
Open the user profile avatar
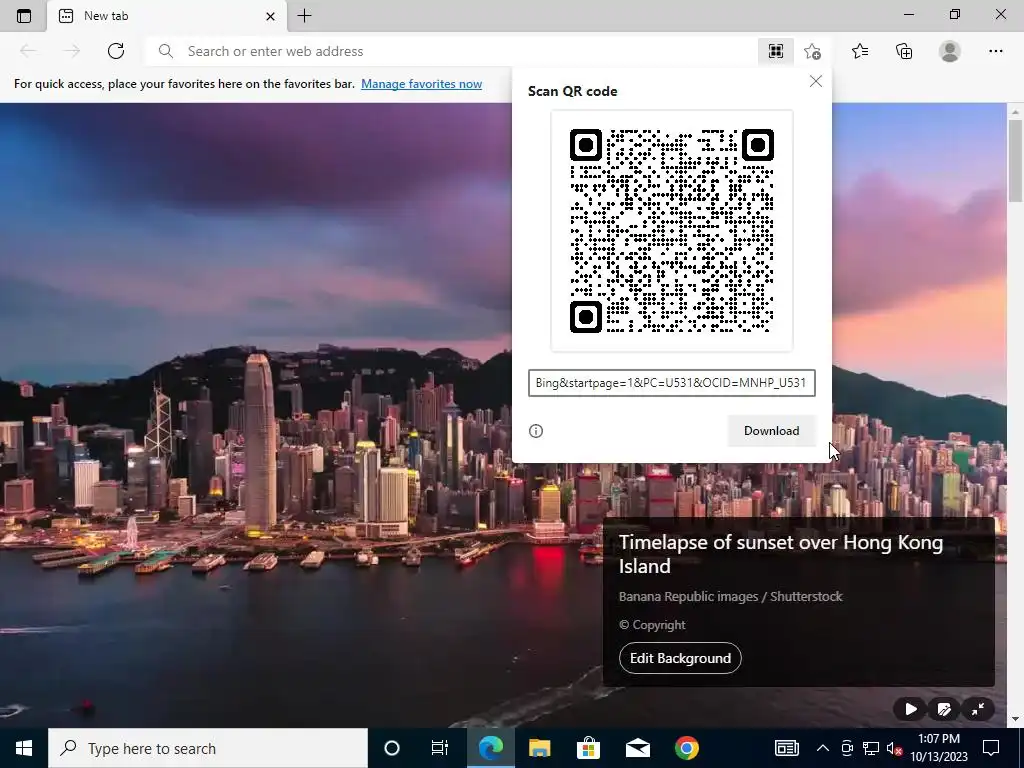pos(950,51)
